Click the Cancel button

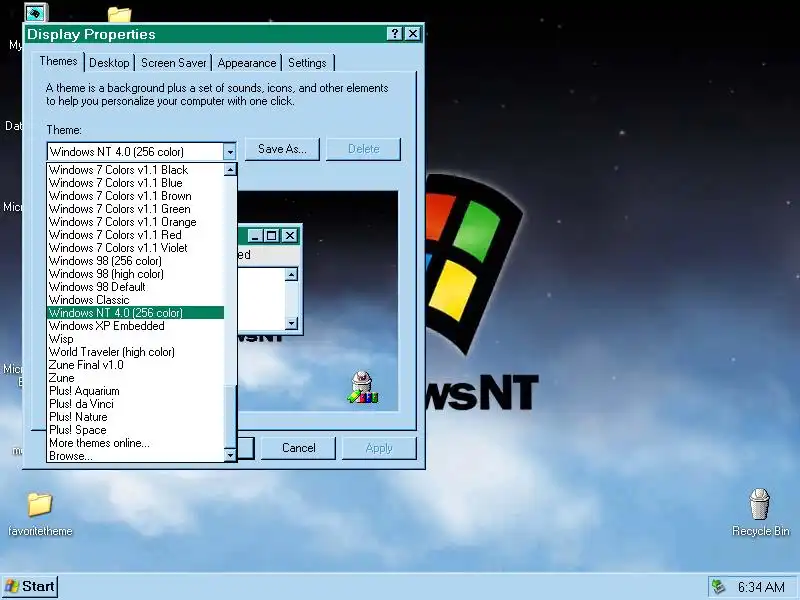click(x=298, y=448)
